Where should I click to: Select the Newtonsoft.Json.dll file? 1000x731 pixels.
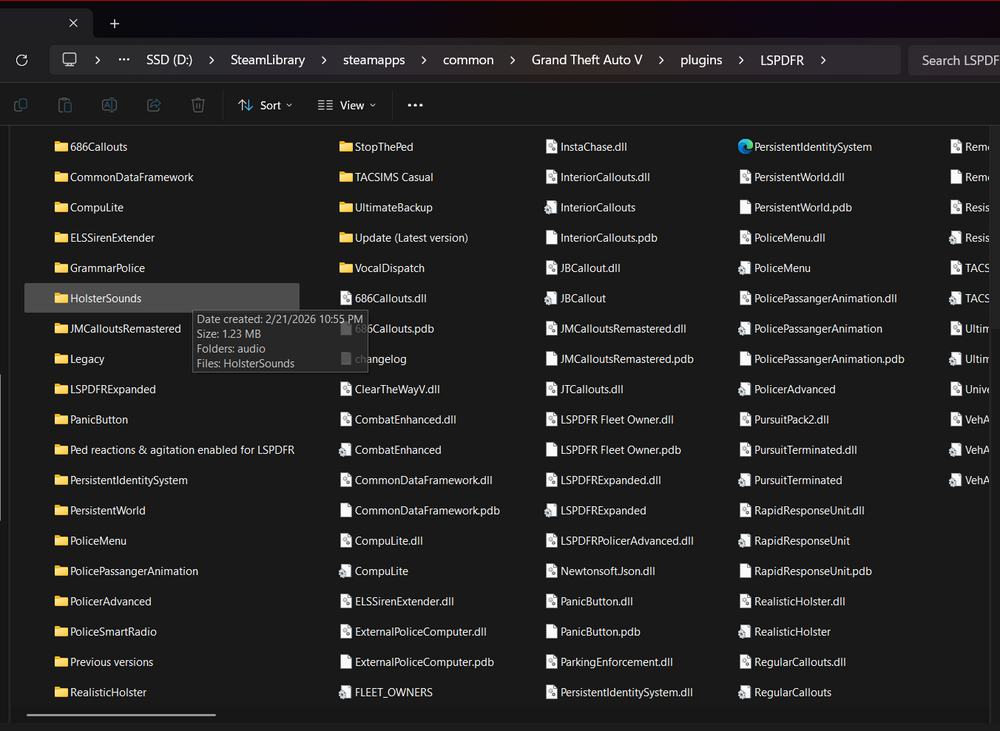click(x=607, y=571)
